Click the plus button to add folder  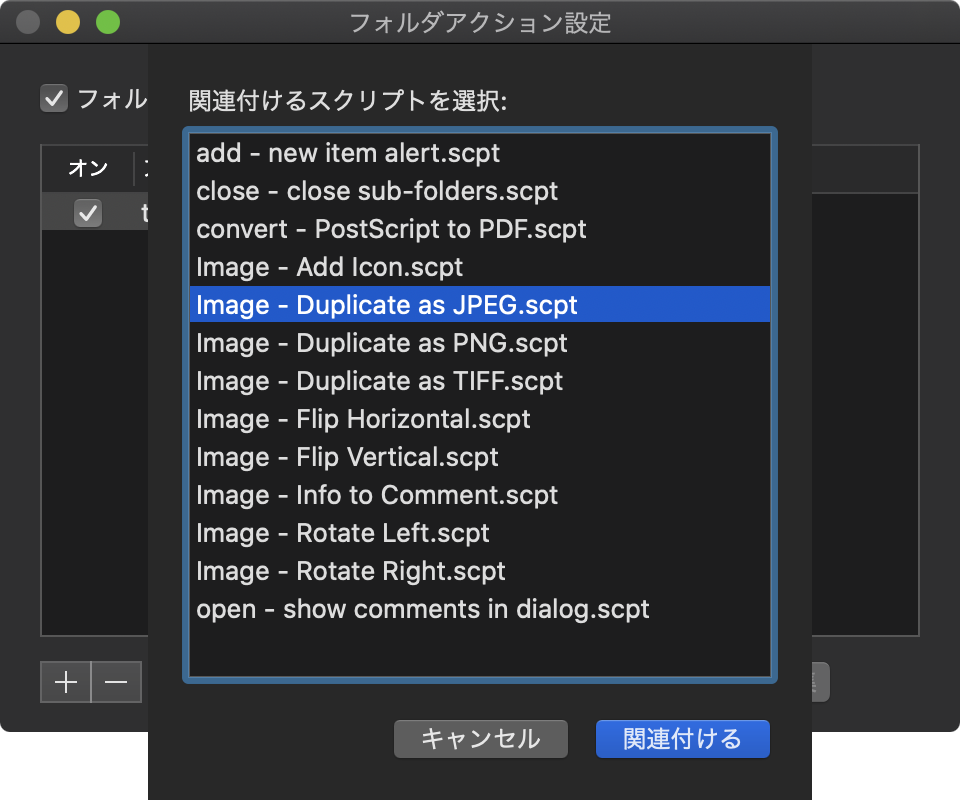66,682
